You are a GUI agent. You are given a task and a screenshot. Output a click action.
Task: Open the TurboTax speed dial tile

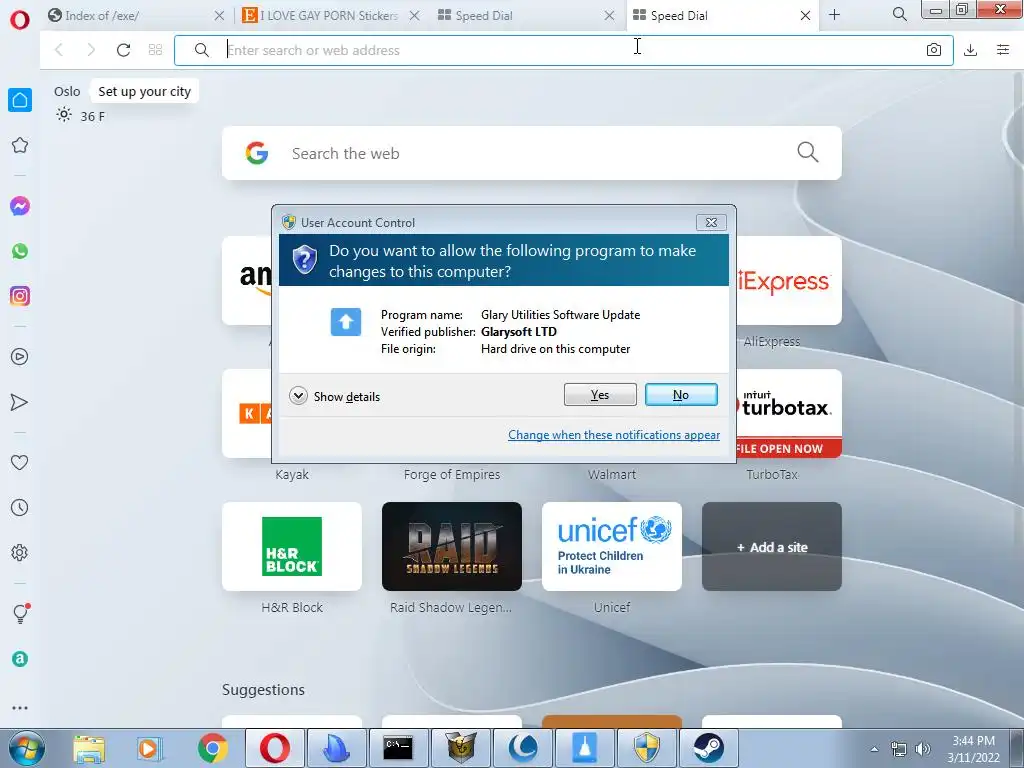[789, 413]
